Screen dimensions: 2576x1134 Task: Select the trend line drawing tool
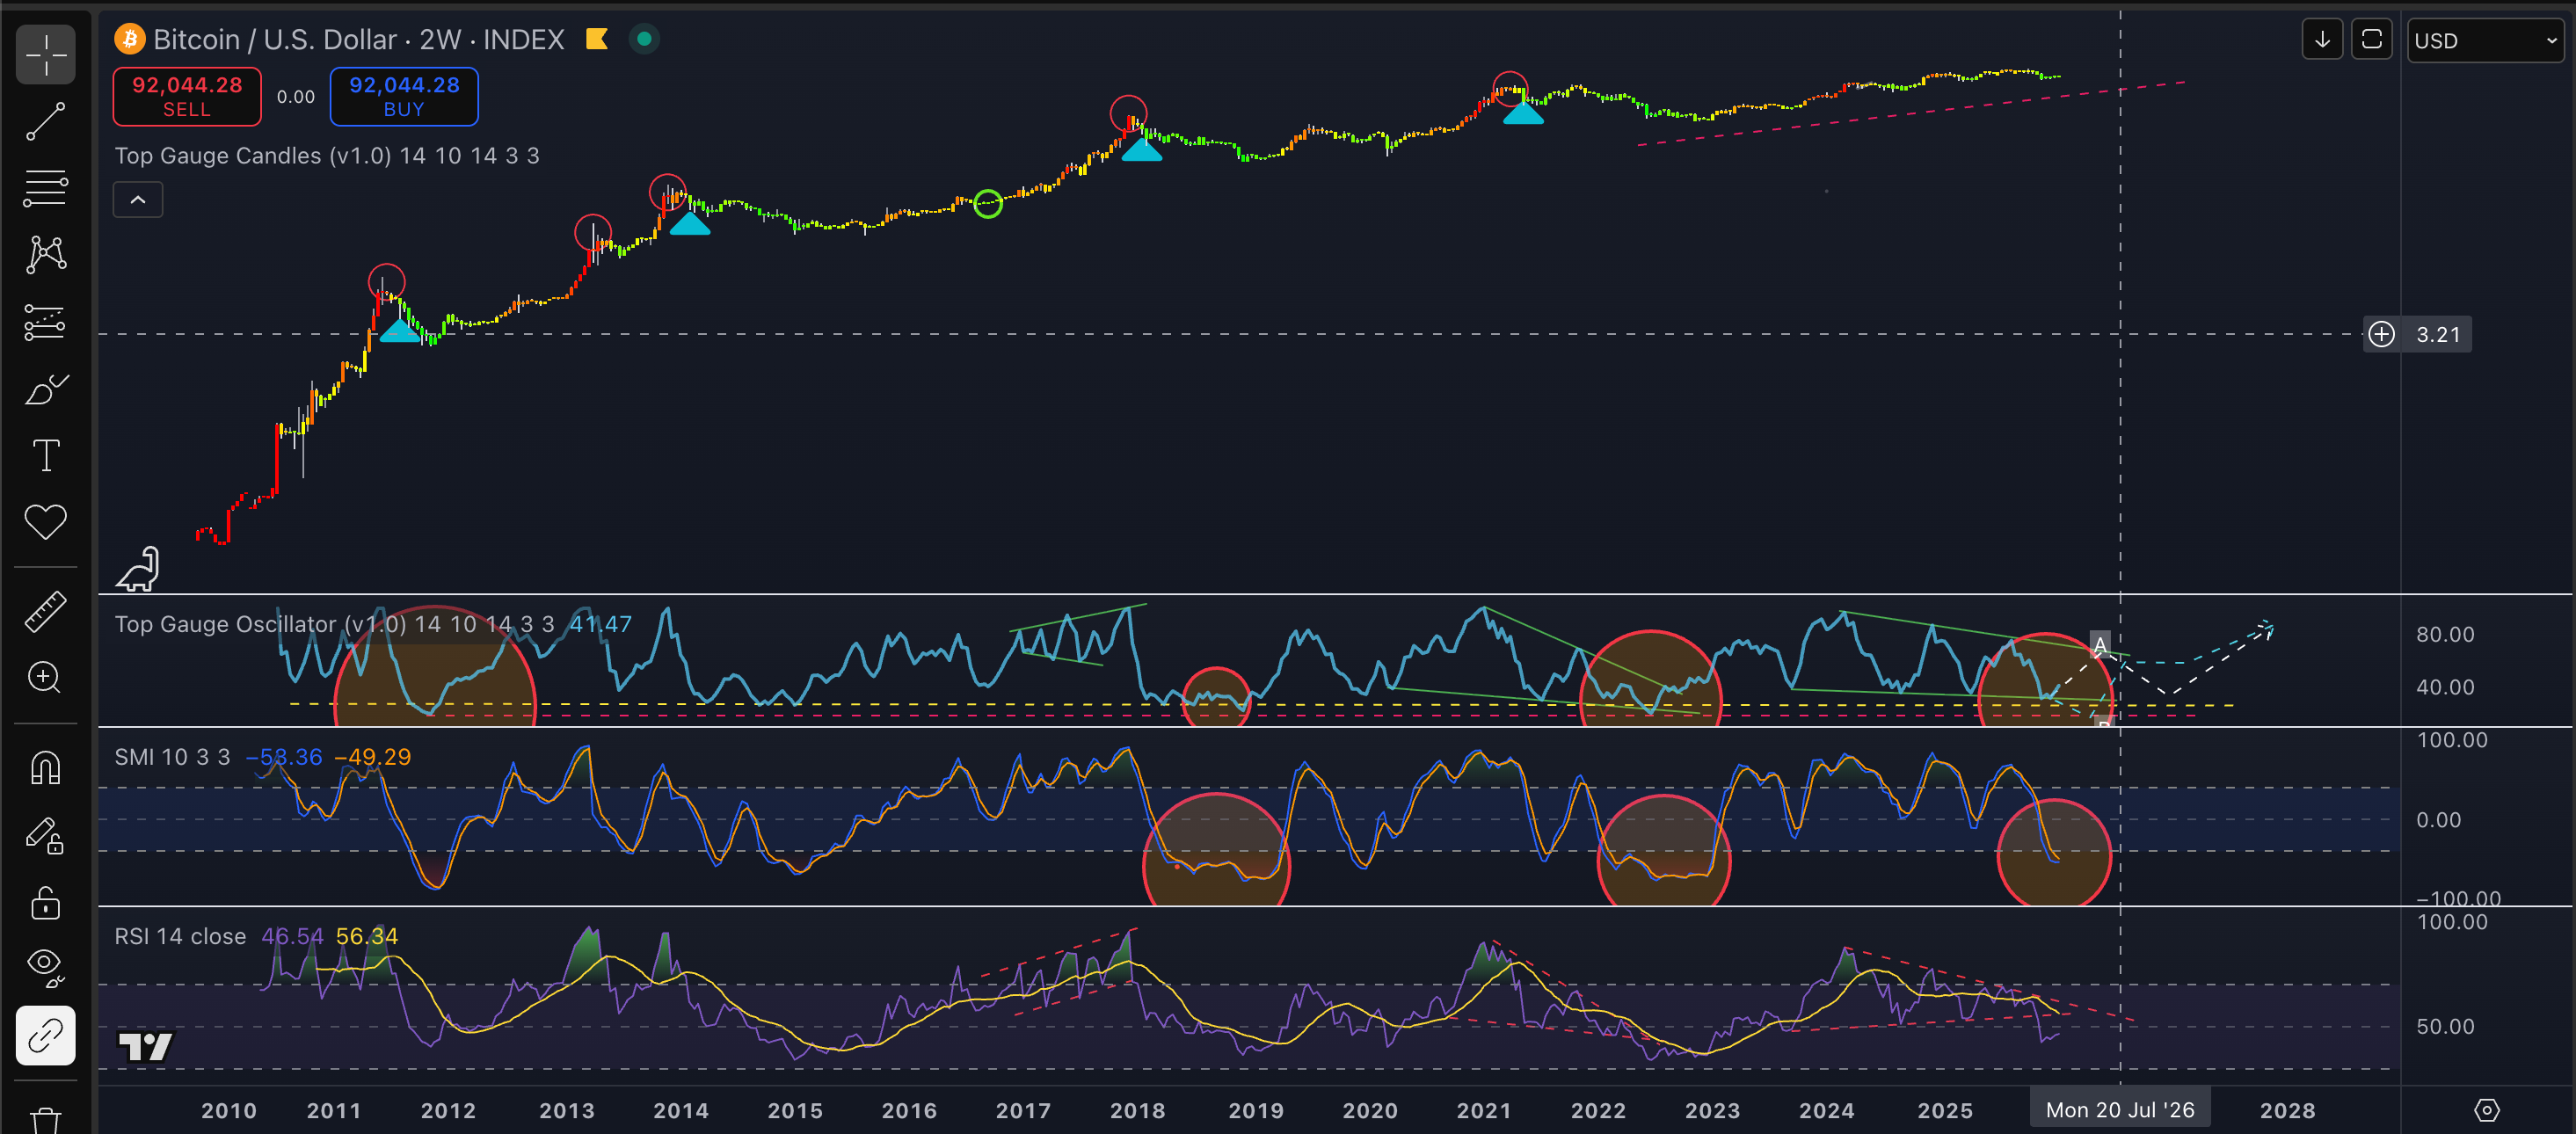click(x=46, y=121)
